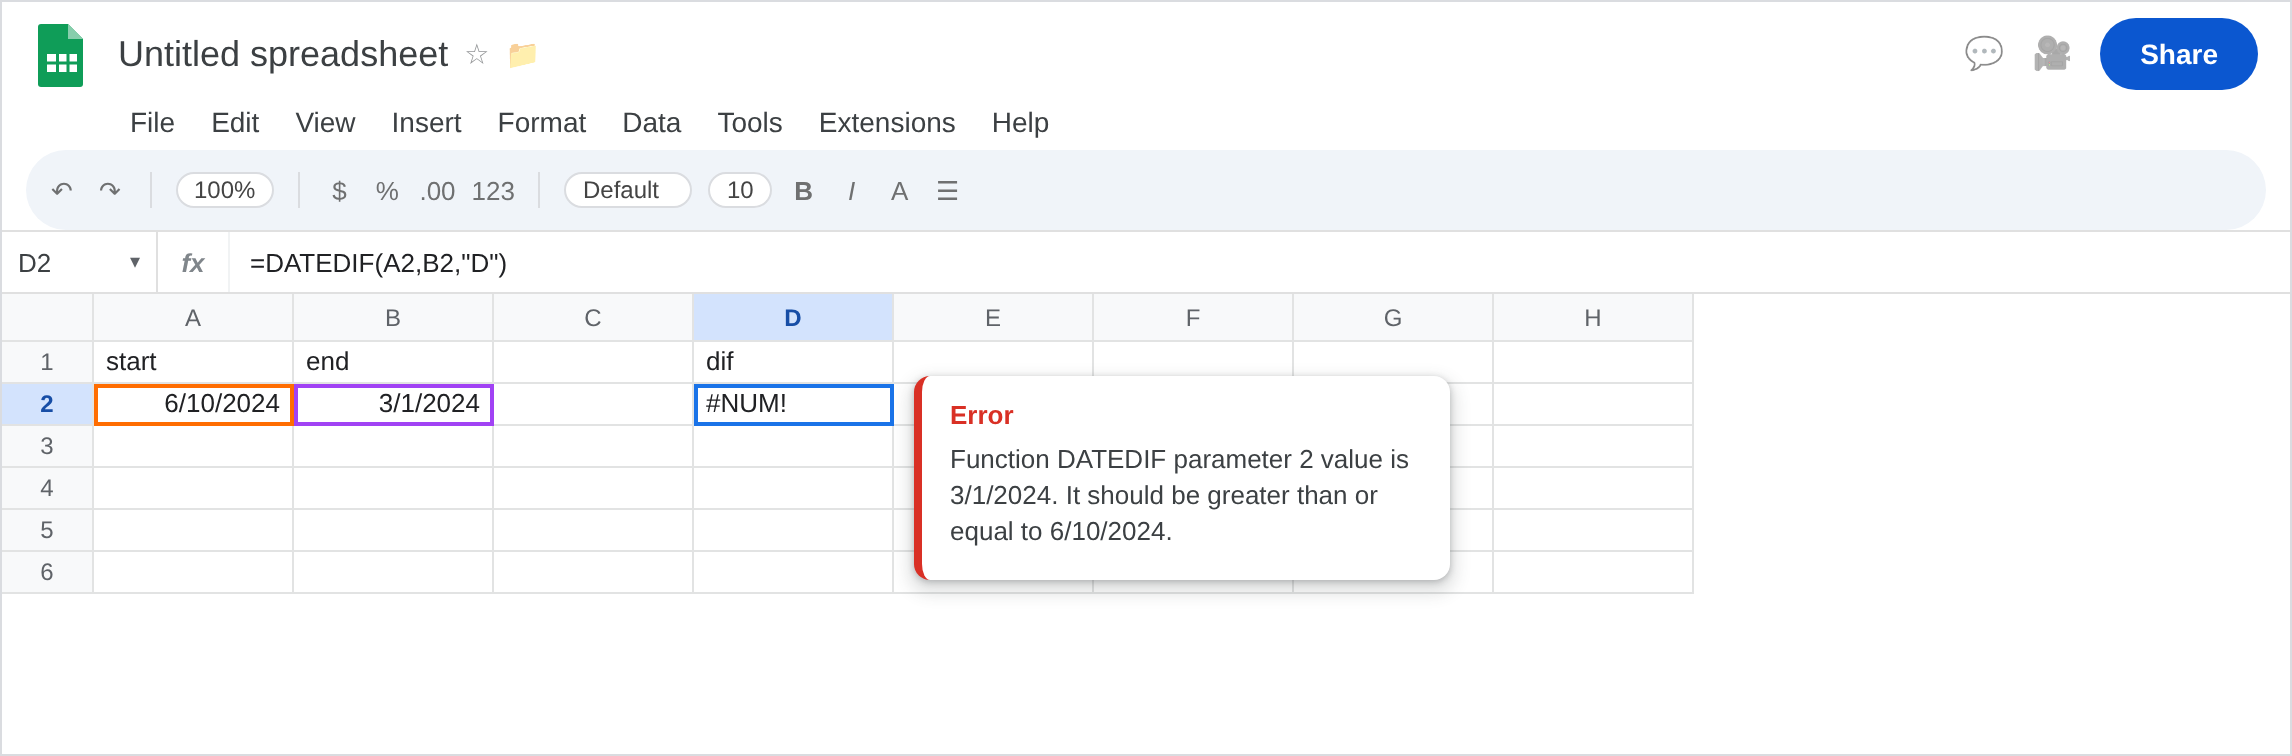Screen dimensions: 2292x756
Task: Open the Extensions menu
Action: [x=887, y=123]
